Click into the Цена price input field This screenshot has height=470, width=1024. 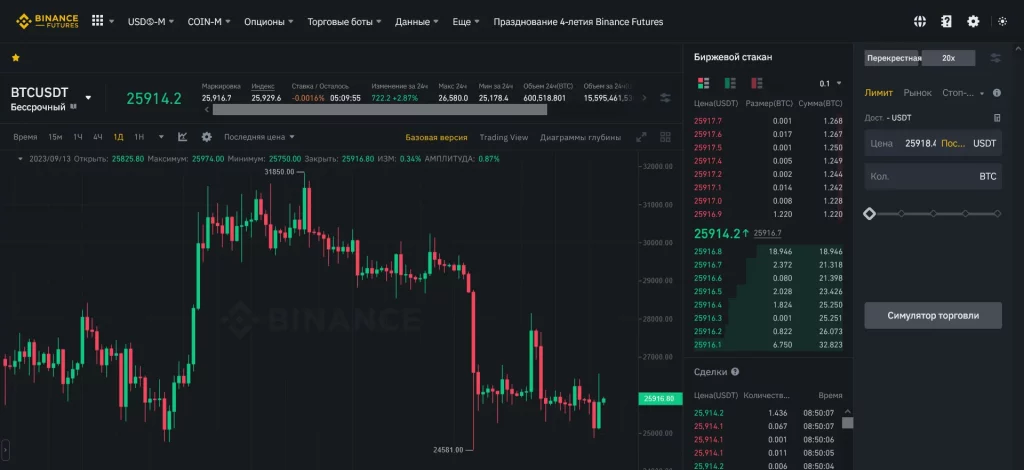(x=933, y=143)
